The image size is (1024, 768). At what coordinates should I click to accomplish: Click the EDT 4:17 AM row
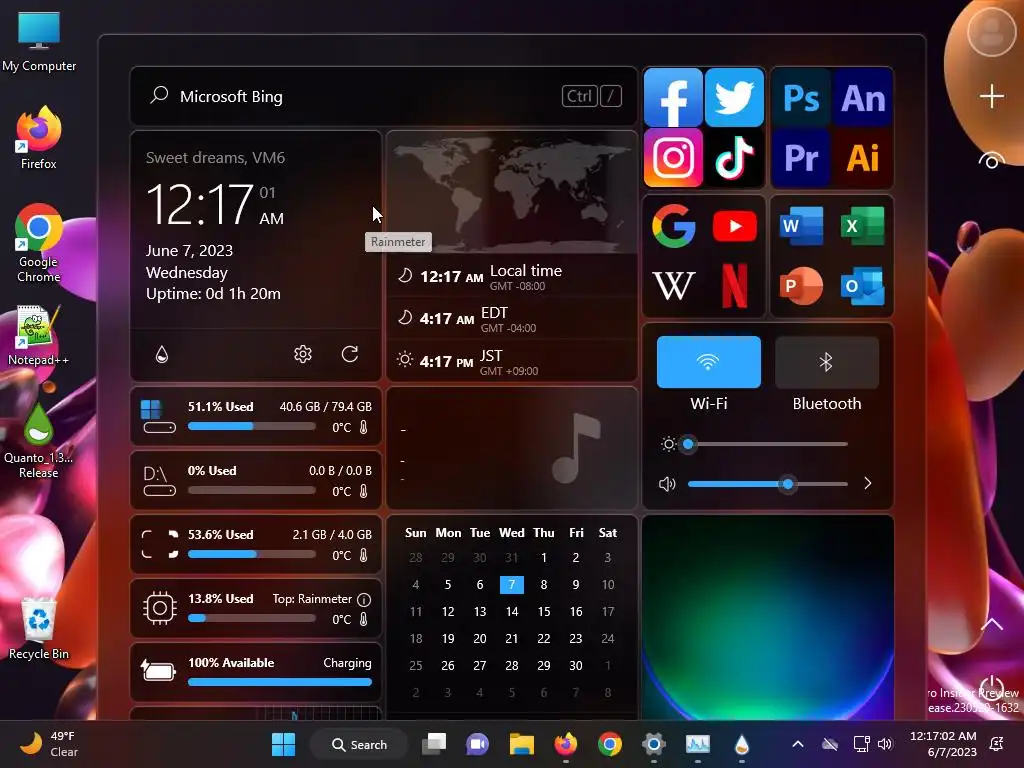[512, 319]
